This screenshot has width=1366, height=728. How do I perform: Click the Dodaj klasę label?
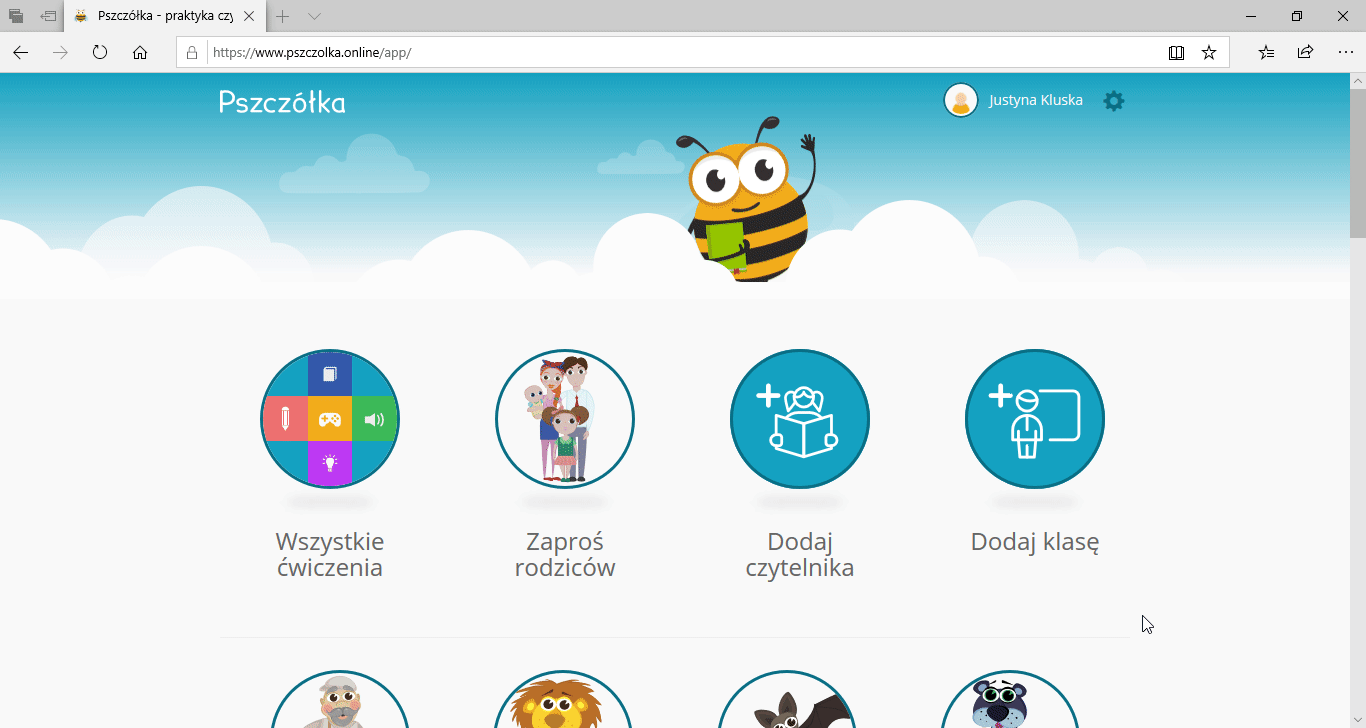point(1035,542)
